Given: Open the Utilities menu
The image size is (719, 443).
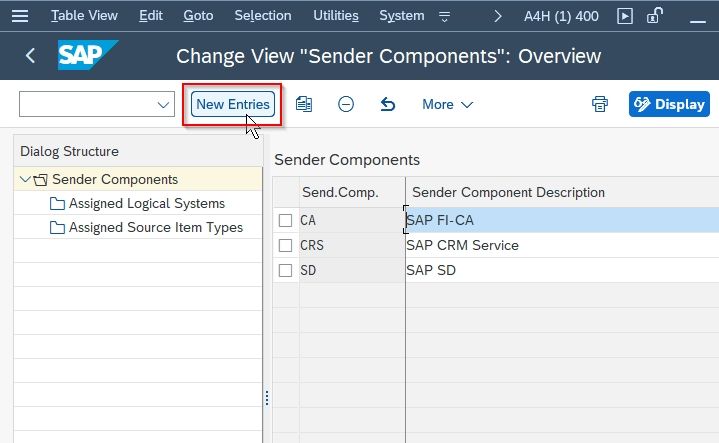Looking at the screenshot, I should 336,16.
